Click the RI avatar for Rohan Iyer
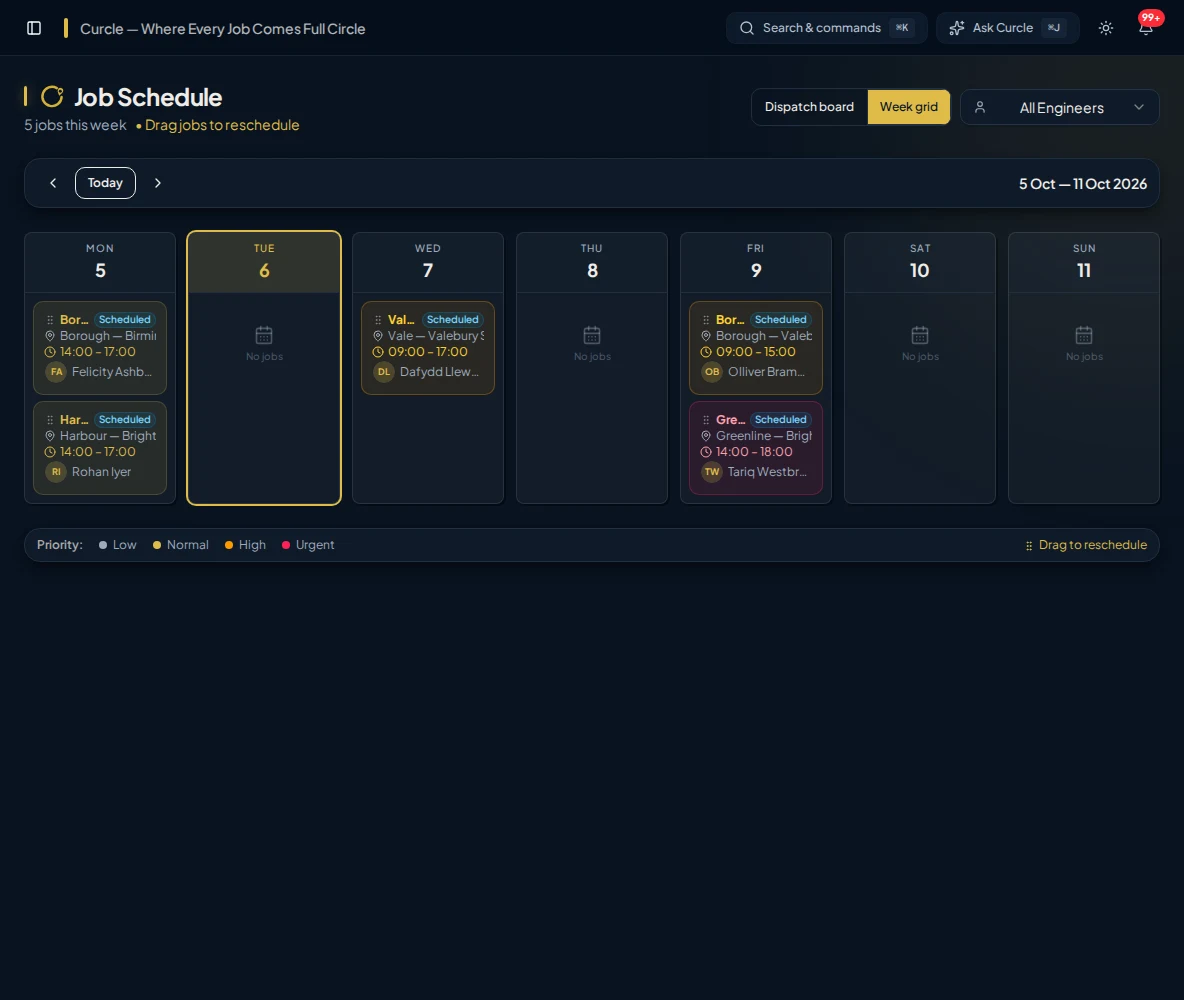Image resolution: width=1184 pixels, height=1000 pixels. pos(56,472)
